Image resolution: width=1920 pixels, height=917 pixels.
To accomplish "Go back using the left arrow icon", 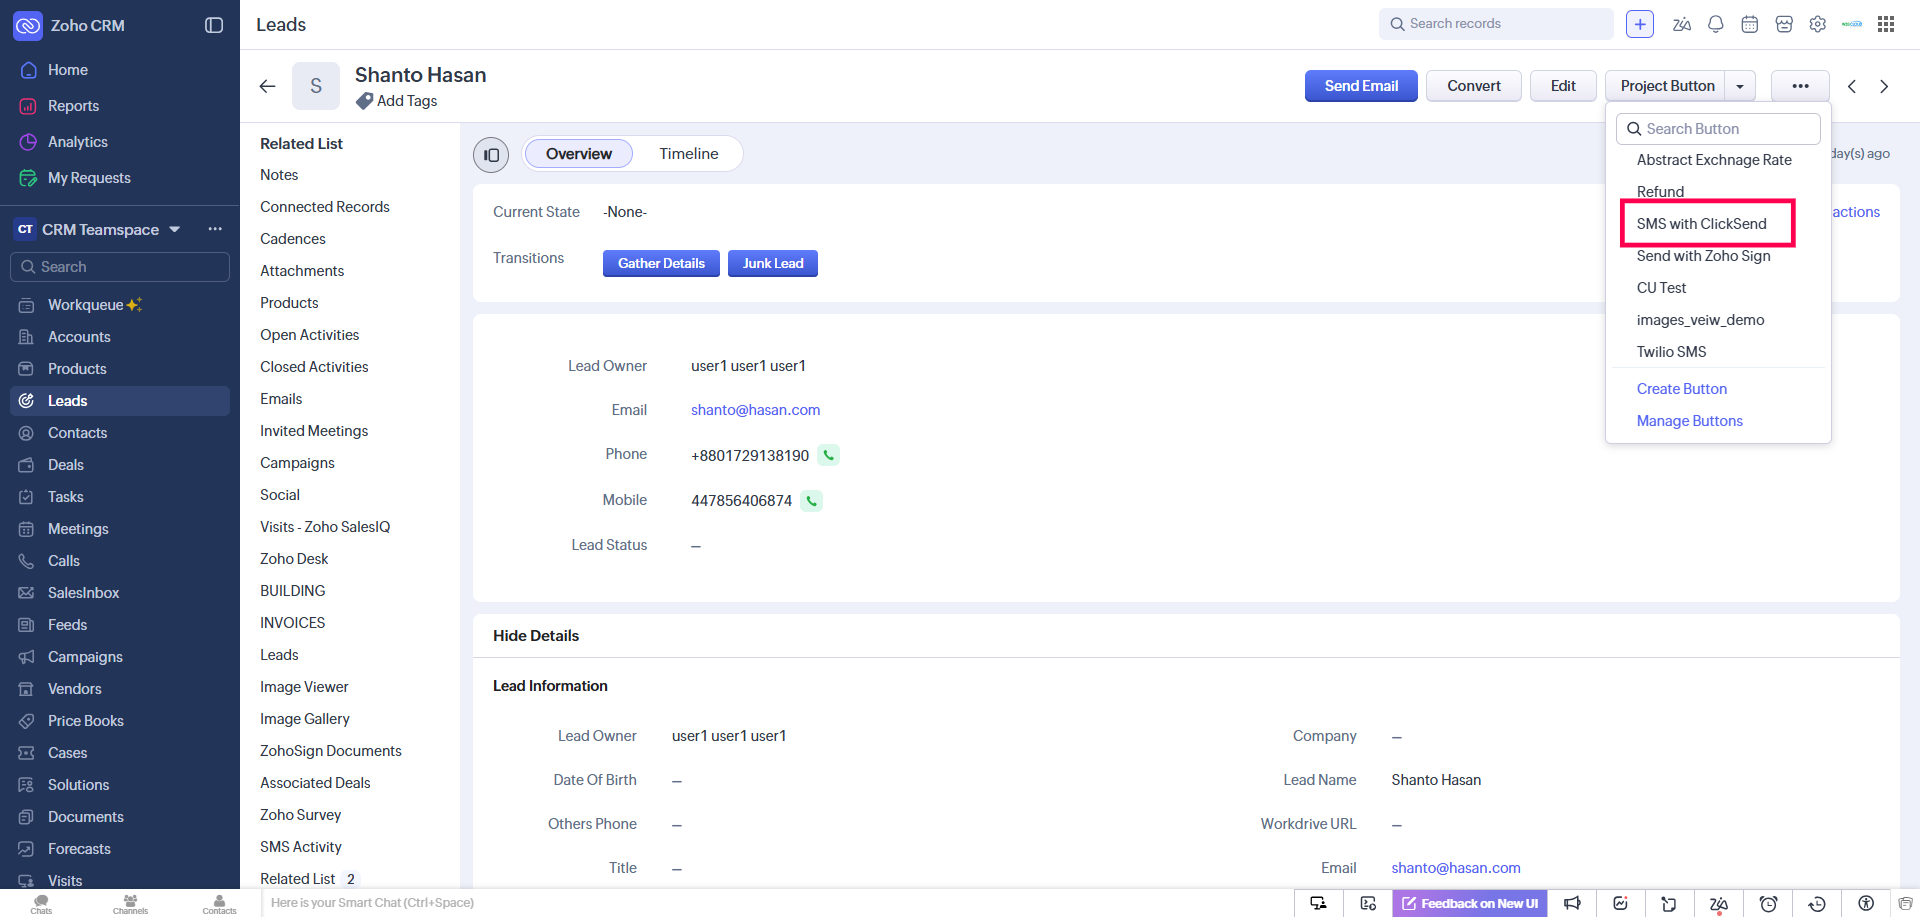I will point(267,86).
